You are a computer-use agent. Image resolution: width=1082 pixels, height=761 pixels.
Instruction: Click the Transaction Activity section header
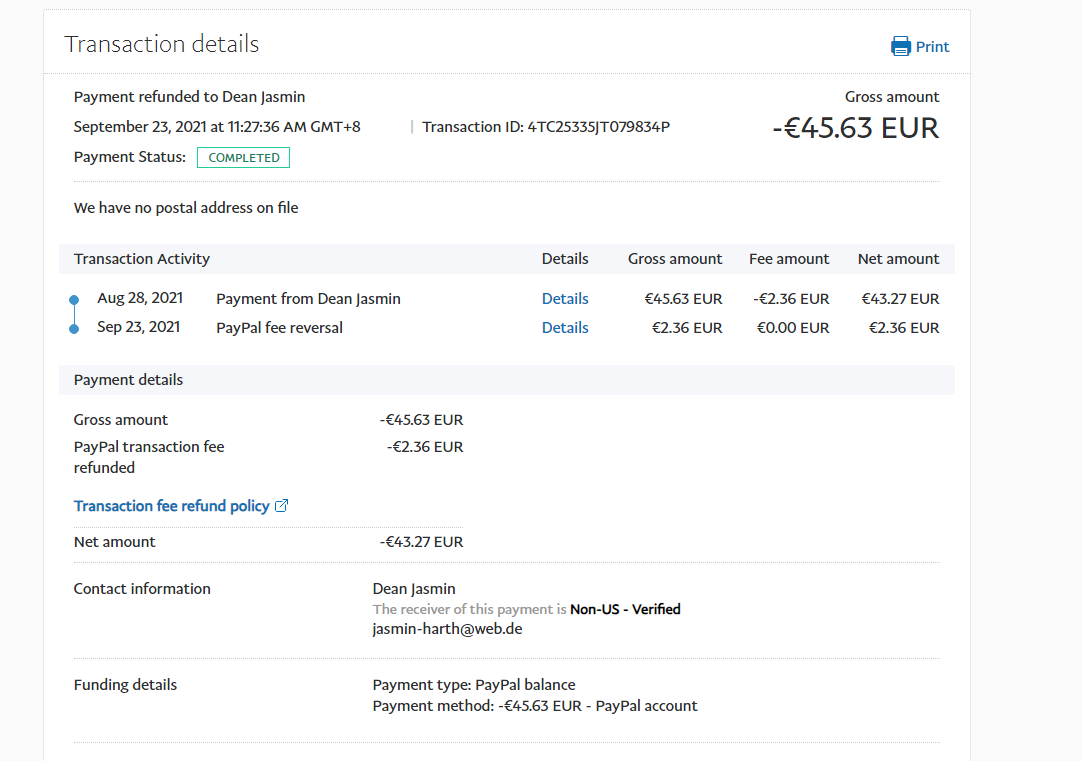point(142,259)
